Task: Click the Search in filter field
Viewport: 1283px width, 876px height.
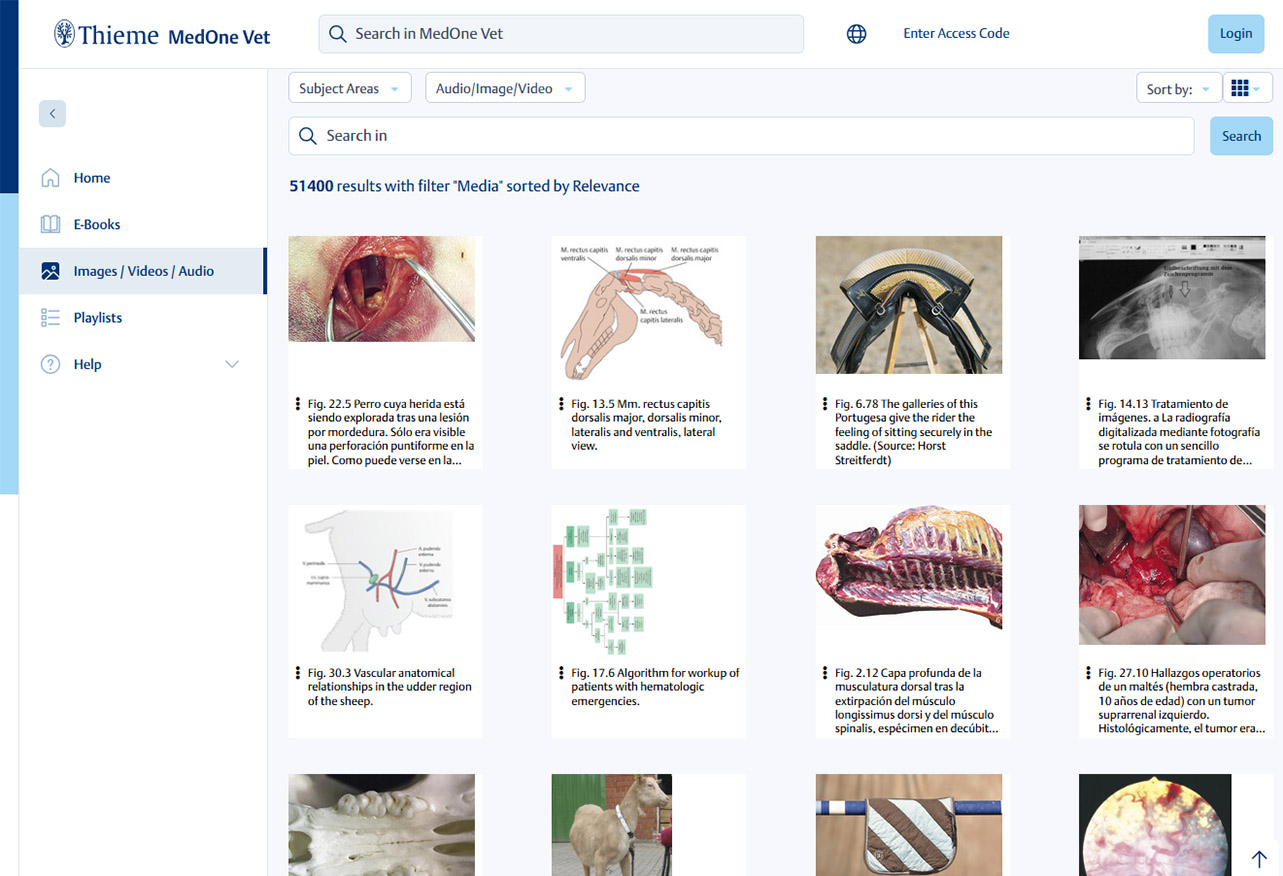Action: pos(740,136)
